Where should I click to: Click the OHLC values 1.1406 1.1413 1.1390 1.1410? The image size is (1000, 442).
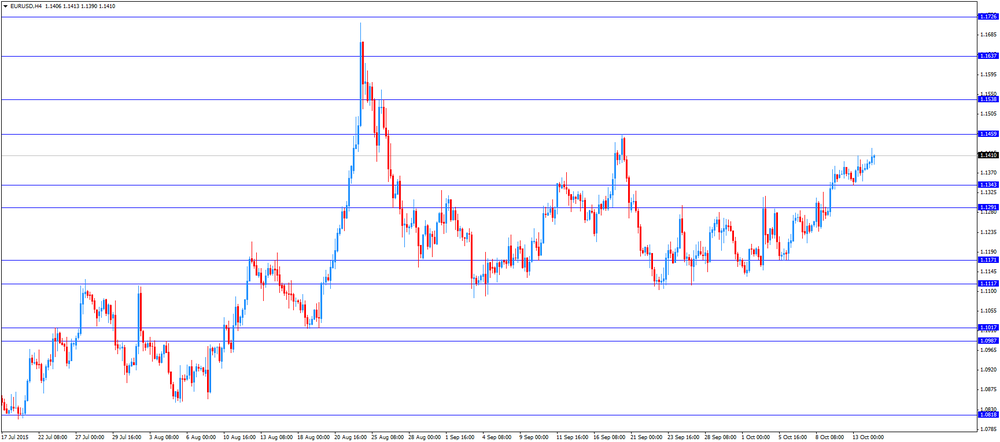coord(80,6)
